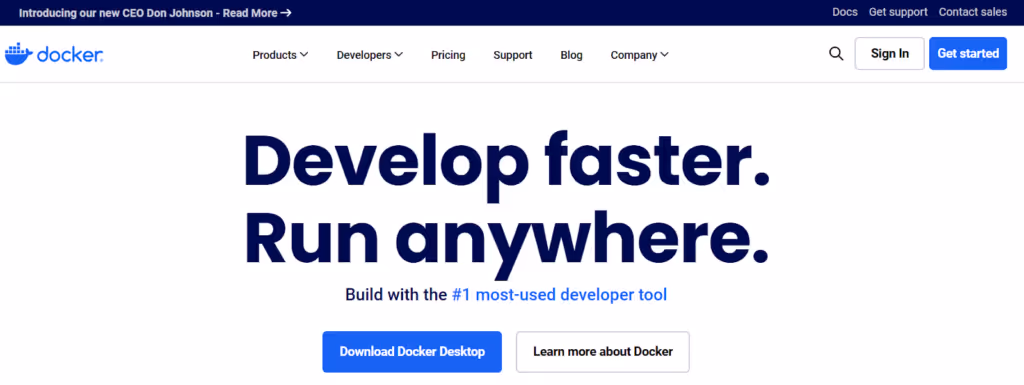Read more about new CEO announcement

pos(155,12)
